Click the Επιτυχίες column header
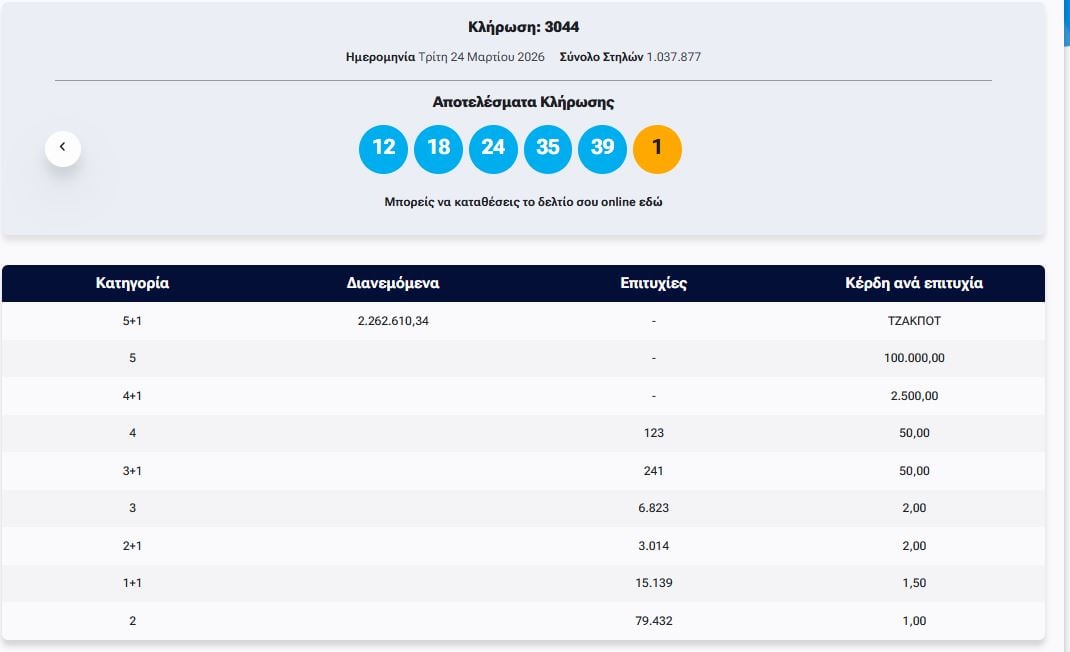This screenshot has height=652, width=1070. [653, 283]
